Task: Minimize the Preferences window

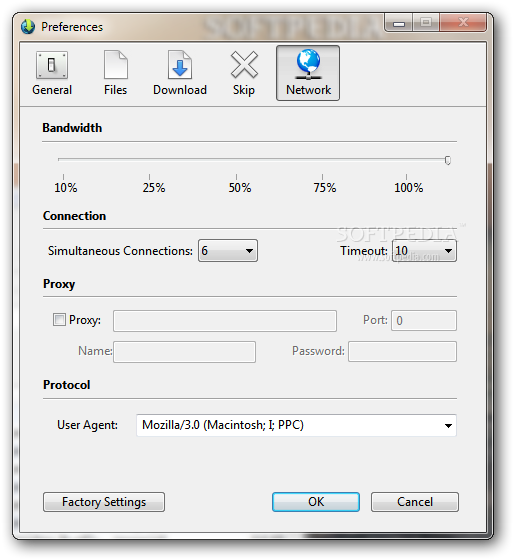Action: pyautogui.click(x=399, y=23)
